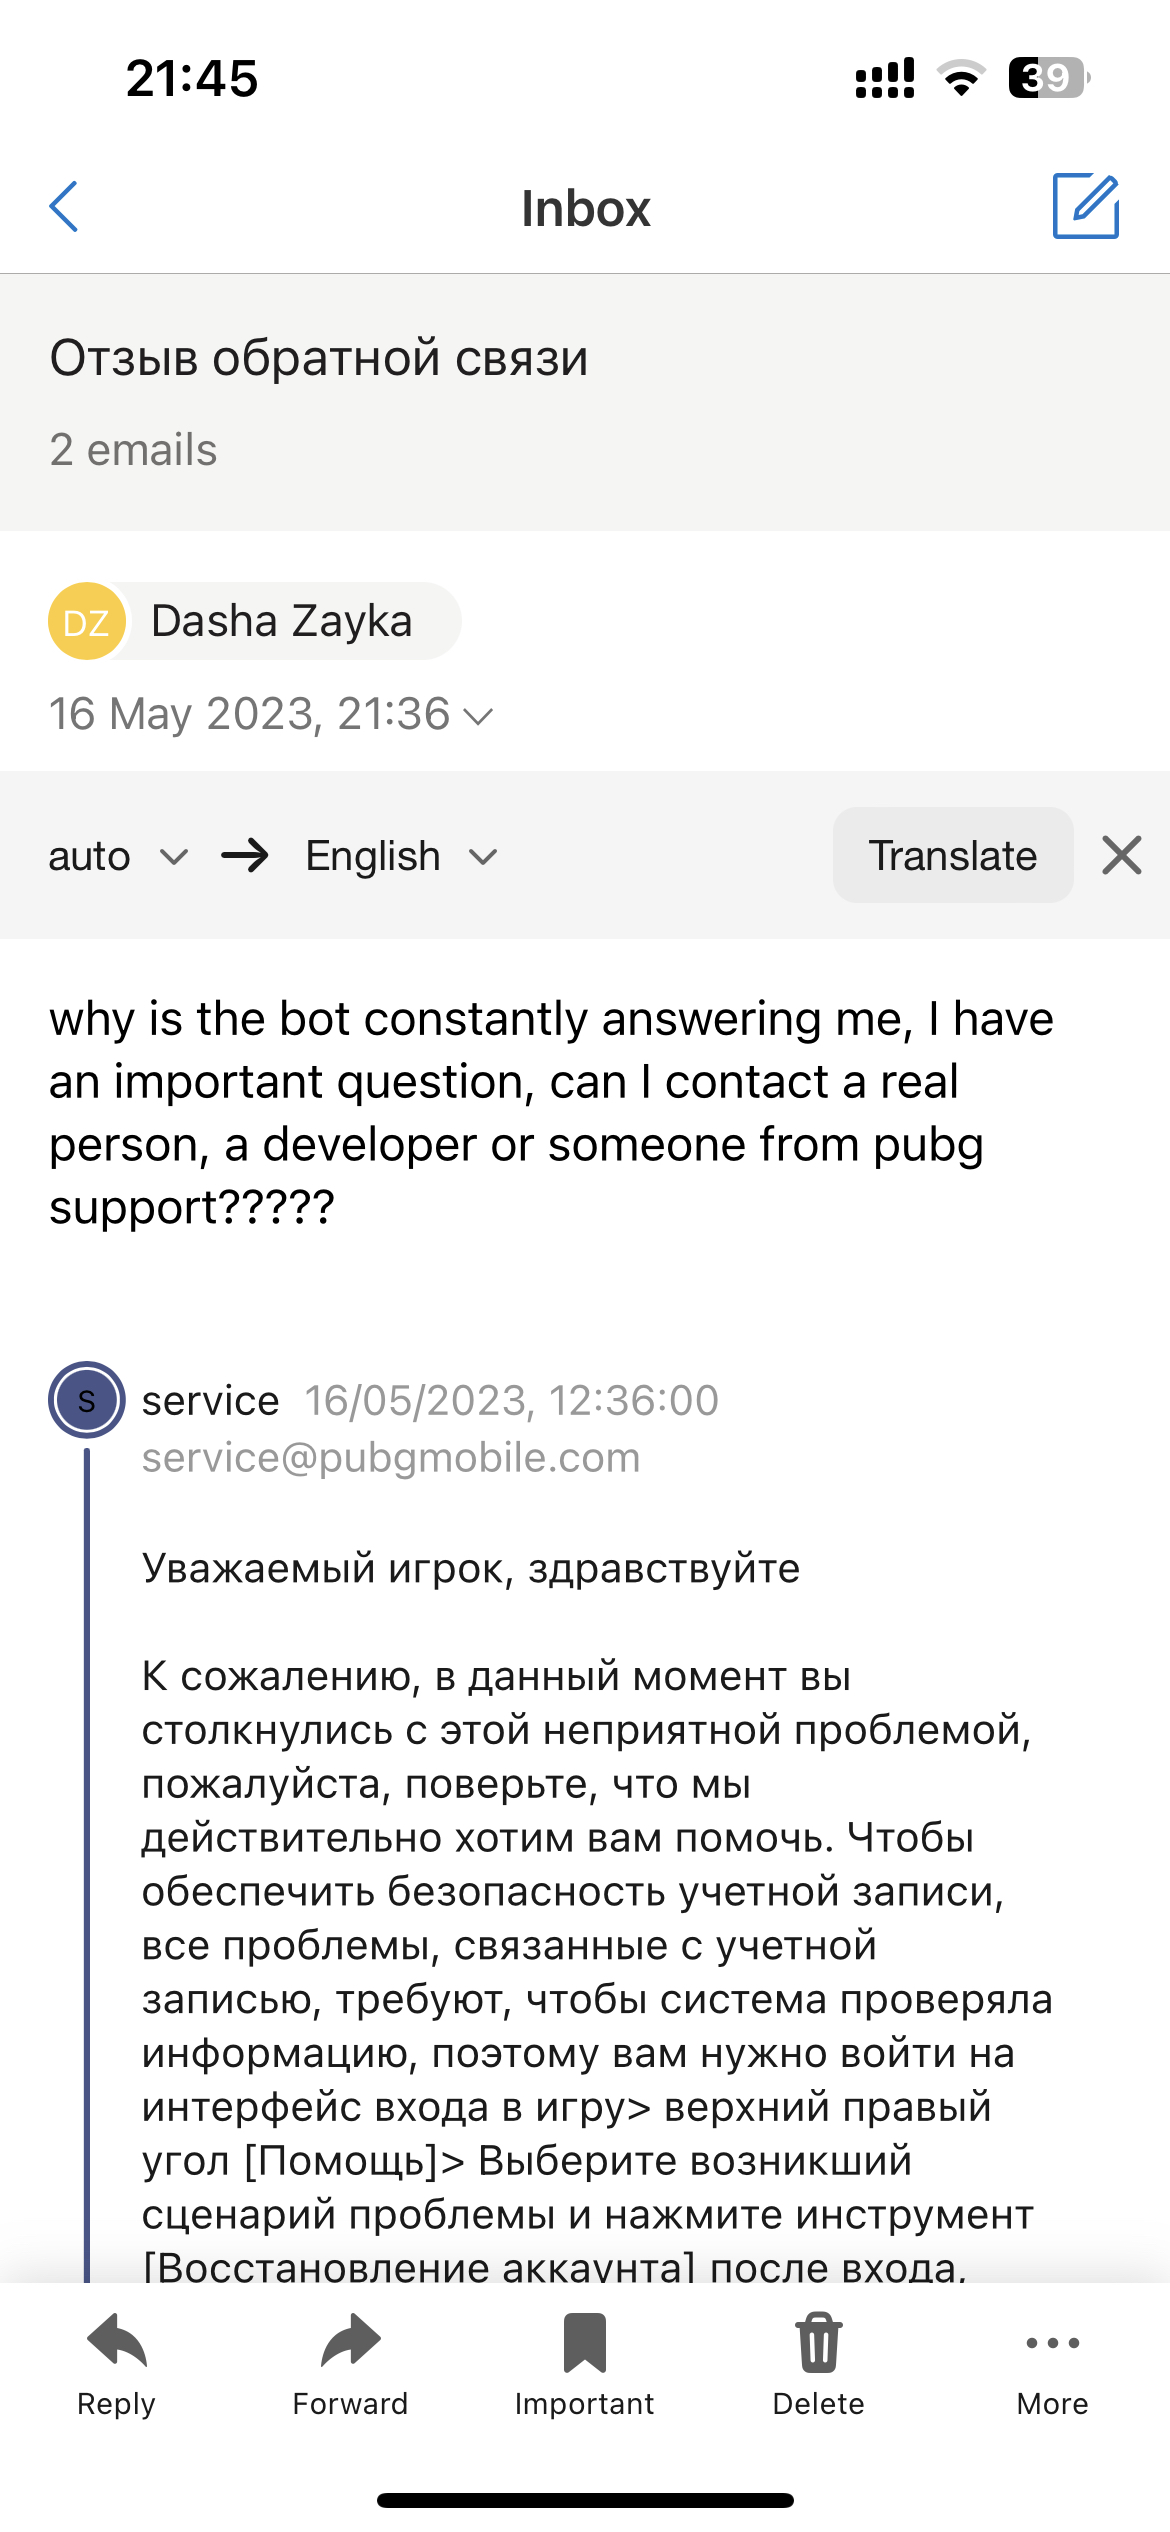Open the More options dots

coord(1052,2344)
